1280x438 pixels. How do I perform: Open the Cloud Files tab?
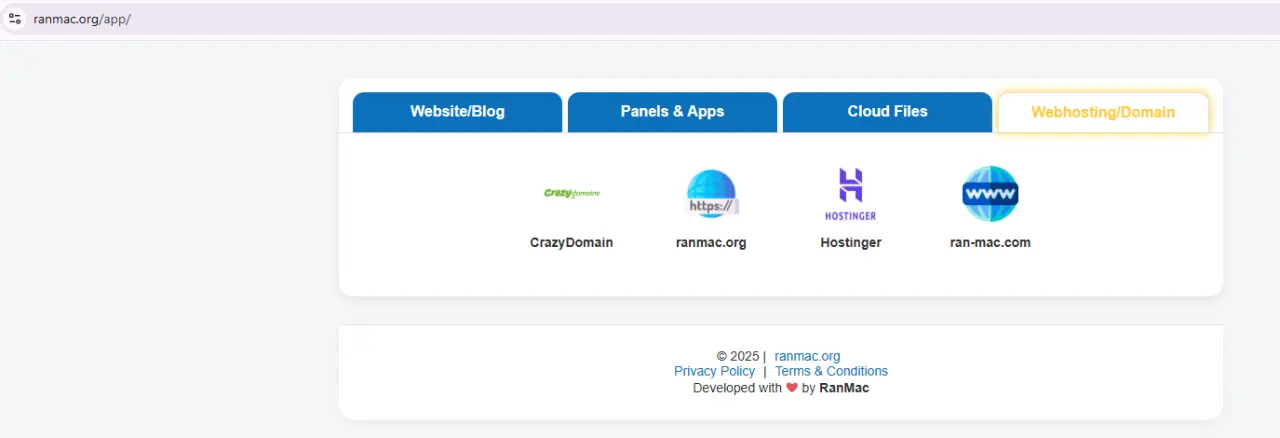coord(887,112)
